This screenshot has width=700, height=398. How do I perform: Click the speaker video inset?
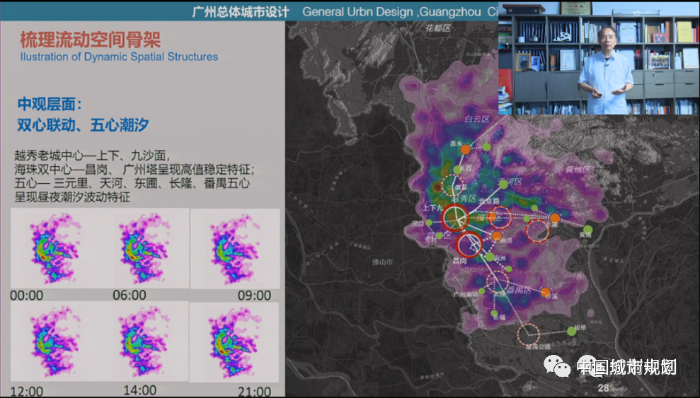click(599, 58)
